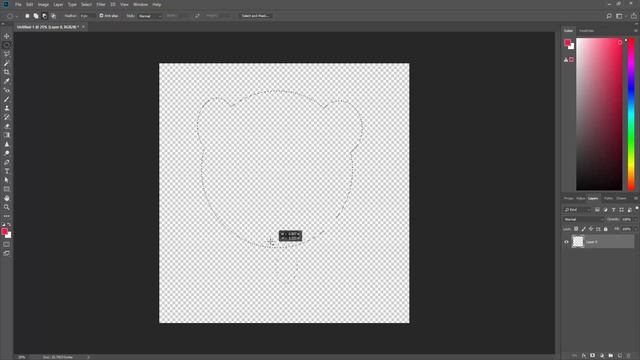
Task: Toggle lock transparent pixels
Action: pos(576,229)
